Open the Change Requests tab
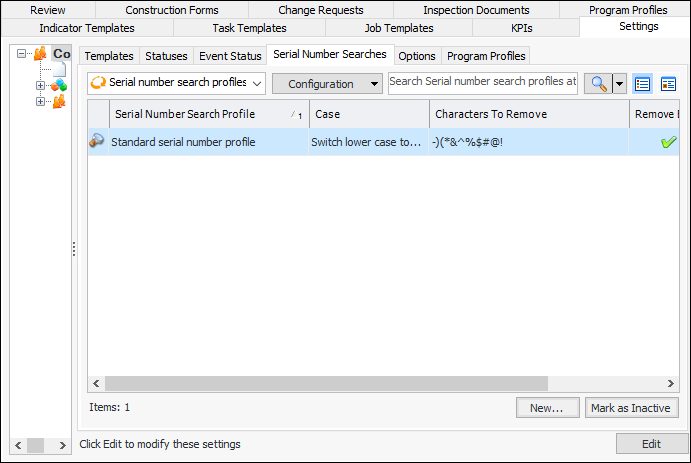This screenshot has height=463, width=691. click(x=321, y=10)
